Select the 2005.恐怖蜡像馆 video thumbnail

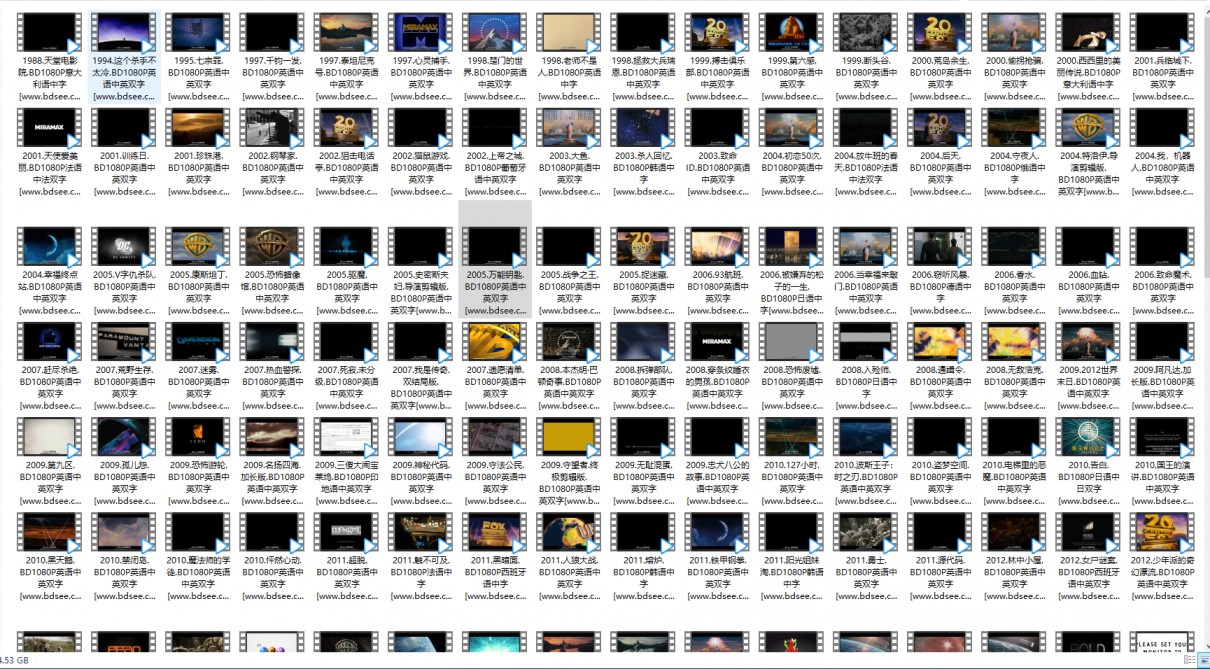pos(272,247)
